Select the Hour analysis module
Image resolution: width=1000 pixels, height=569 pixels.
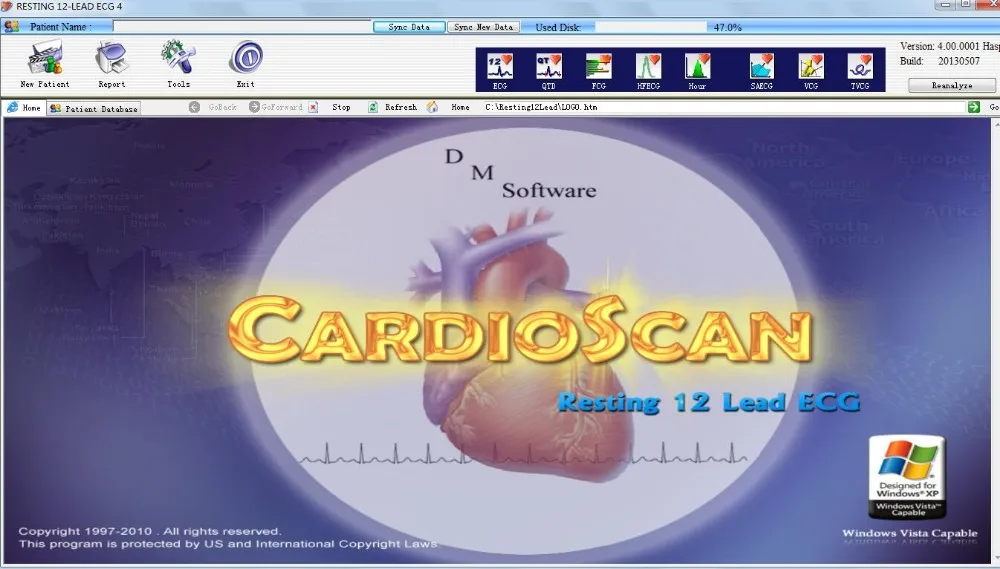point(697,71)
